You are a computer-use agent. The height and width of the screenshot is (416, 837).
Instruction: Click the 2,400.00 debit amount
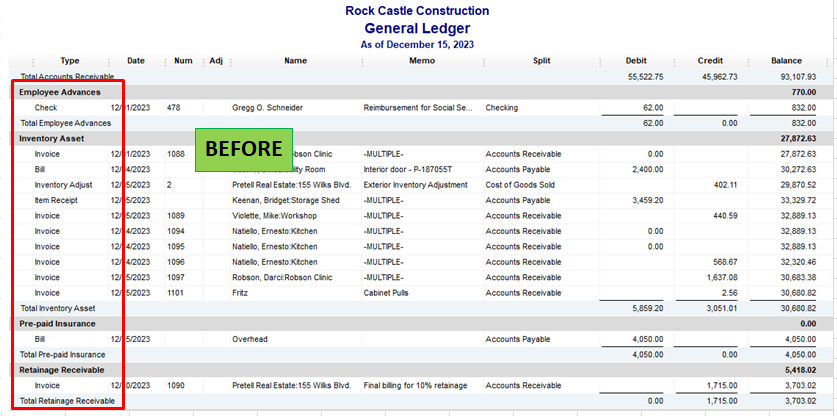point(649,170)
